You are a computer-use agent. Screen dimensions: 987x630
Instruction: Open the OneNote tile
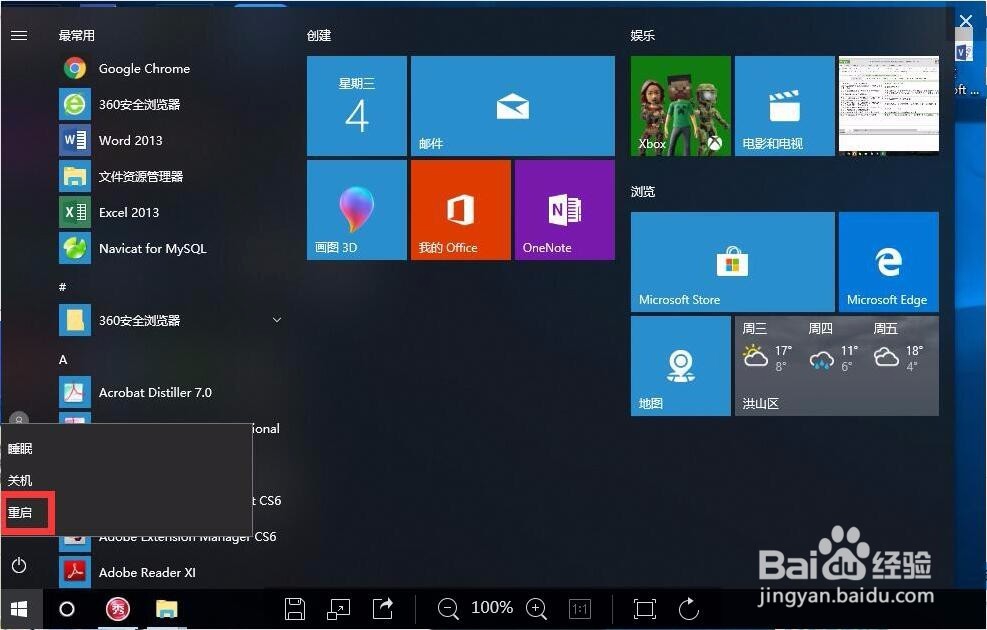(x=565, y=210)
